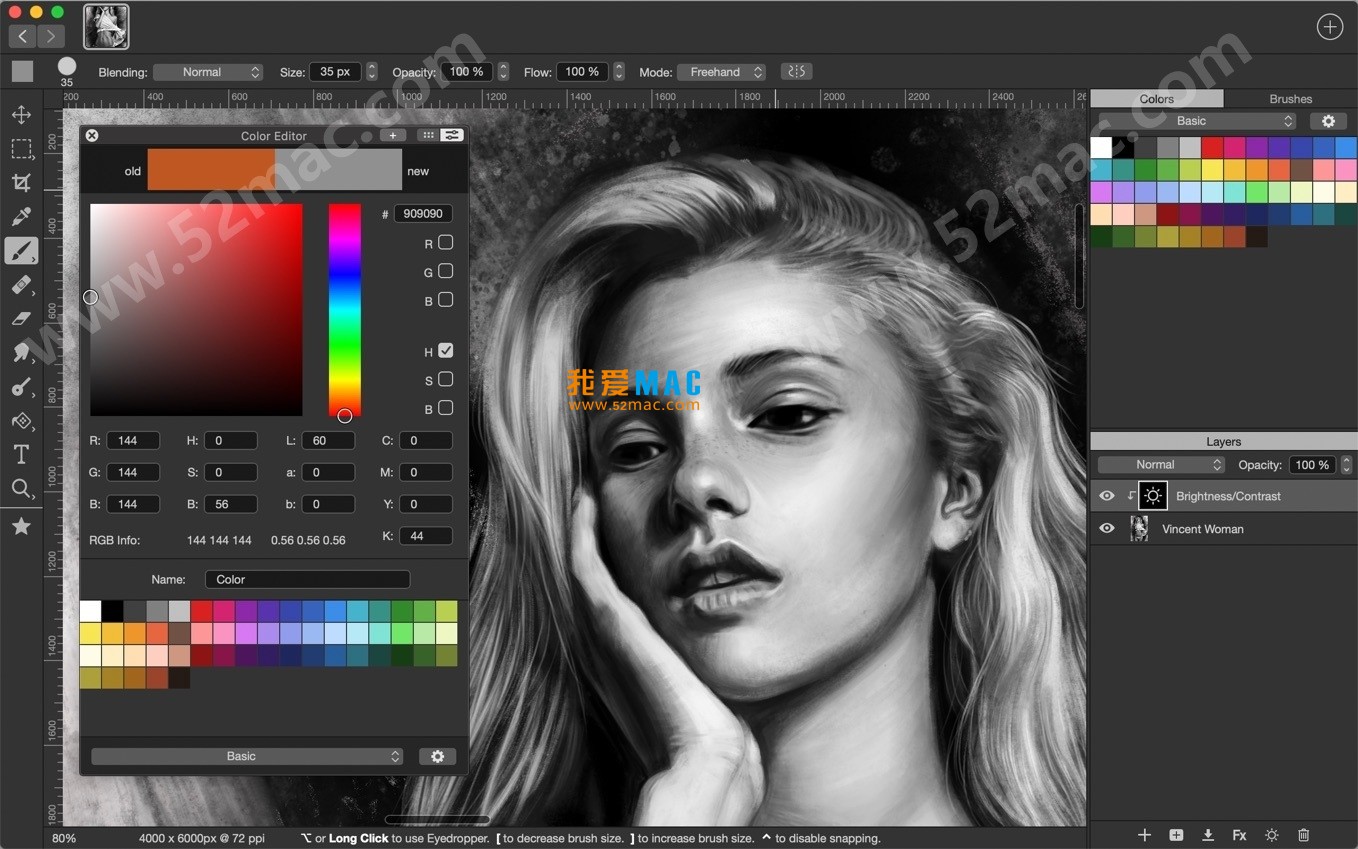Select the Fill bucket tool
Screen dimensions: 1358x849
pos(21,421)
